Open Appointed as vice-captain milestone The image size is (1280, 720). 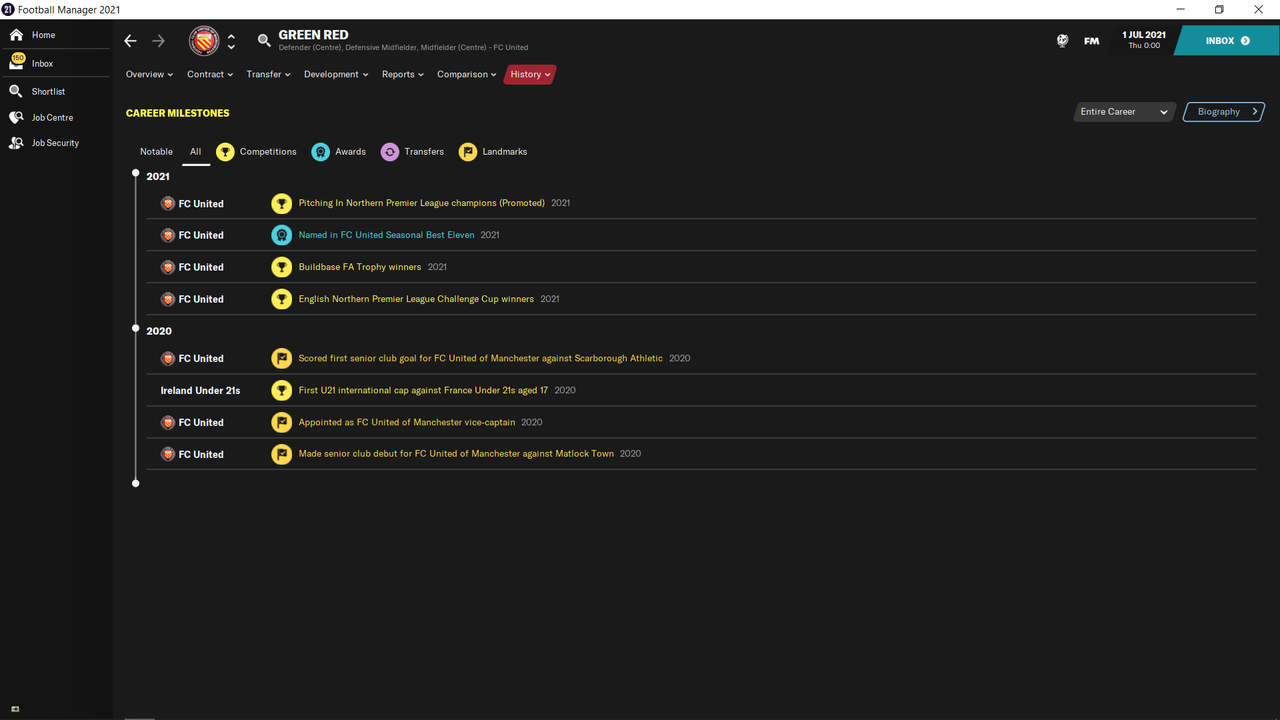pos(407,422)
